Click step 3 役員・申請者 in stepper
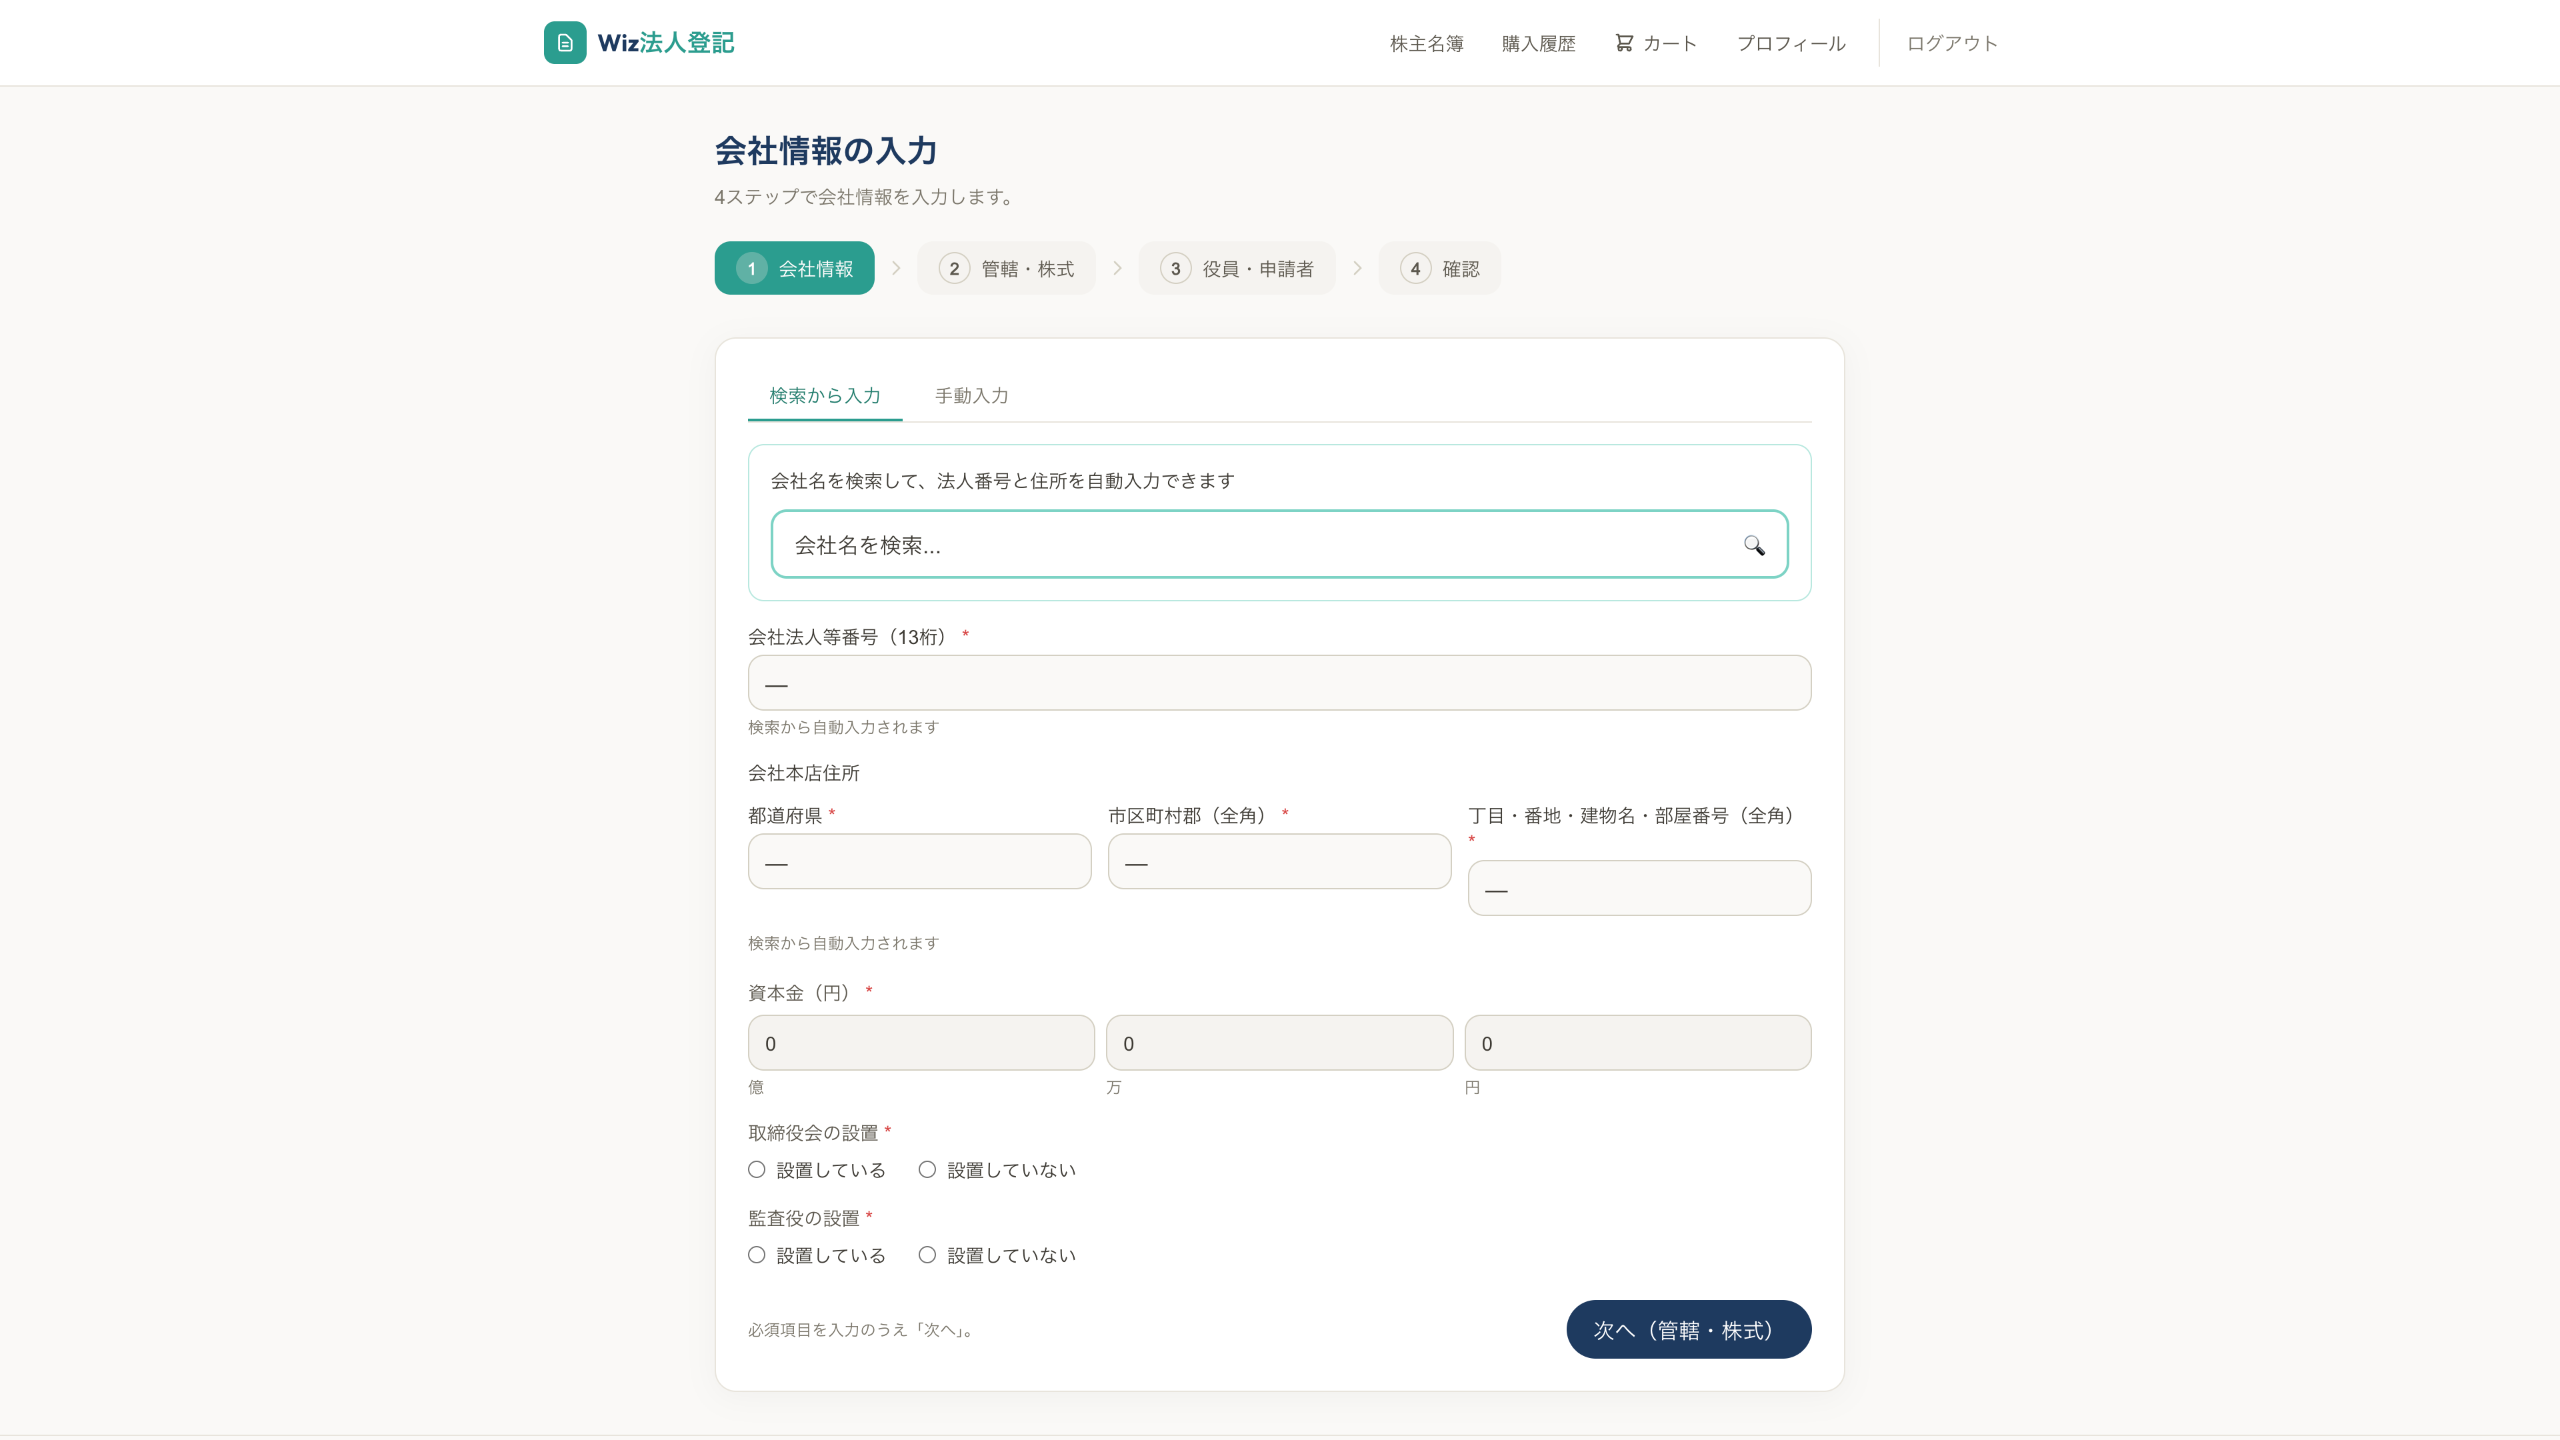 point(1237,269)
